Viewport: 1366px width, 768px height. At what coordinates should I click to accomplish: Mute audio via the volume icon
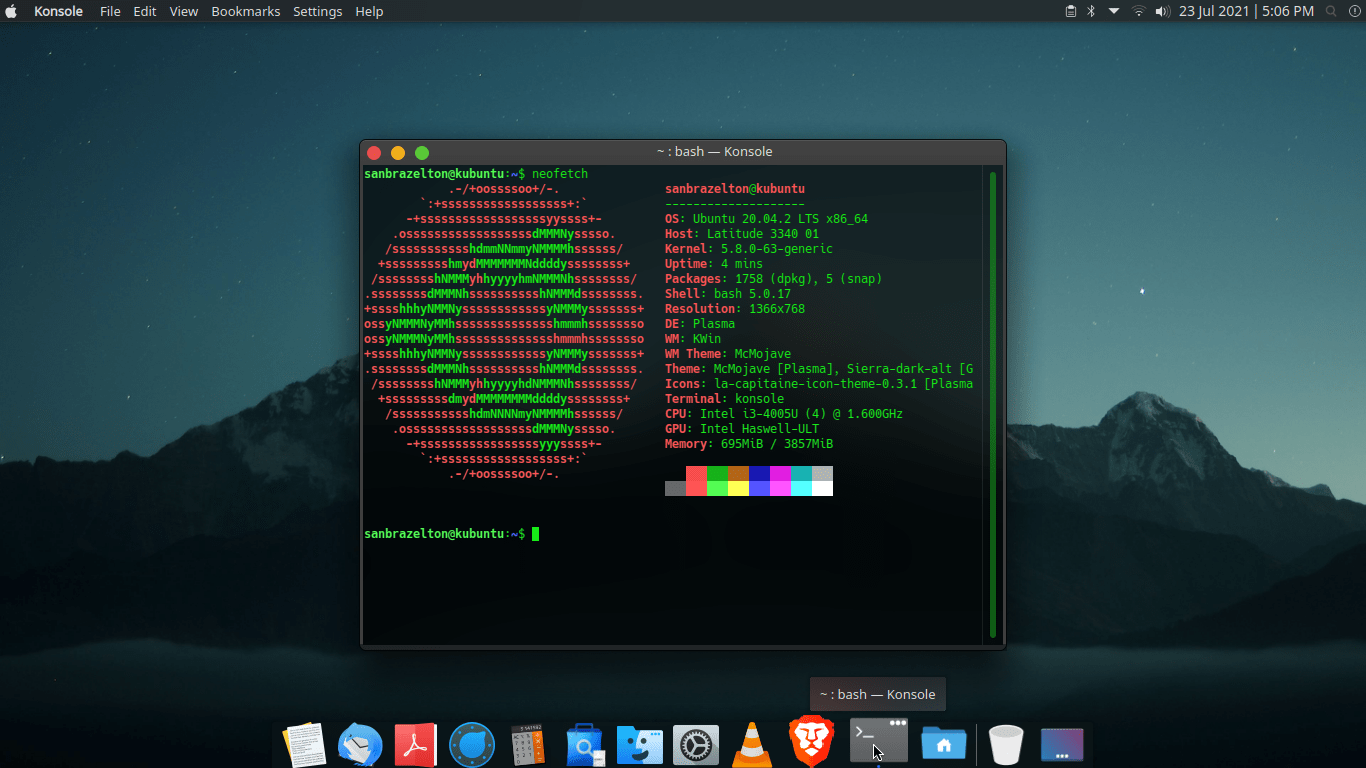click(1161, 11)
